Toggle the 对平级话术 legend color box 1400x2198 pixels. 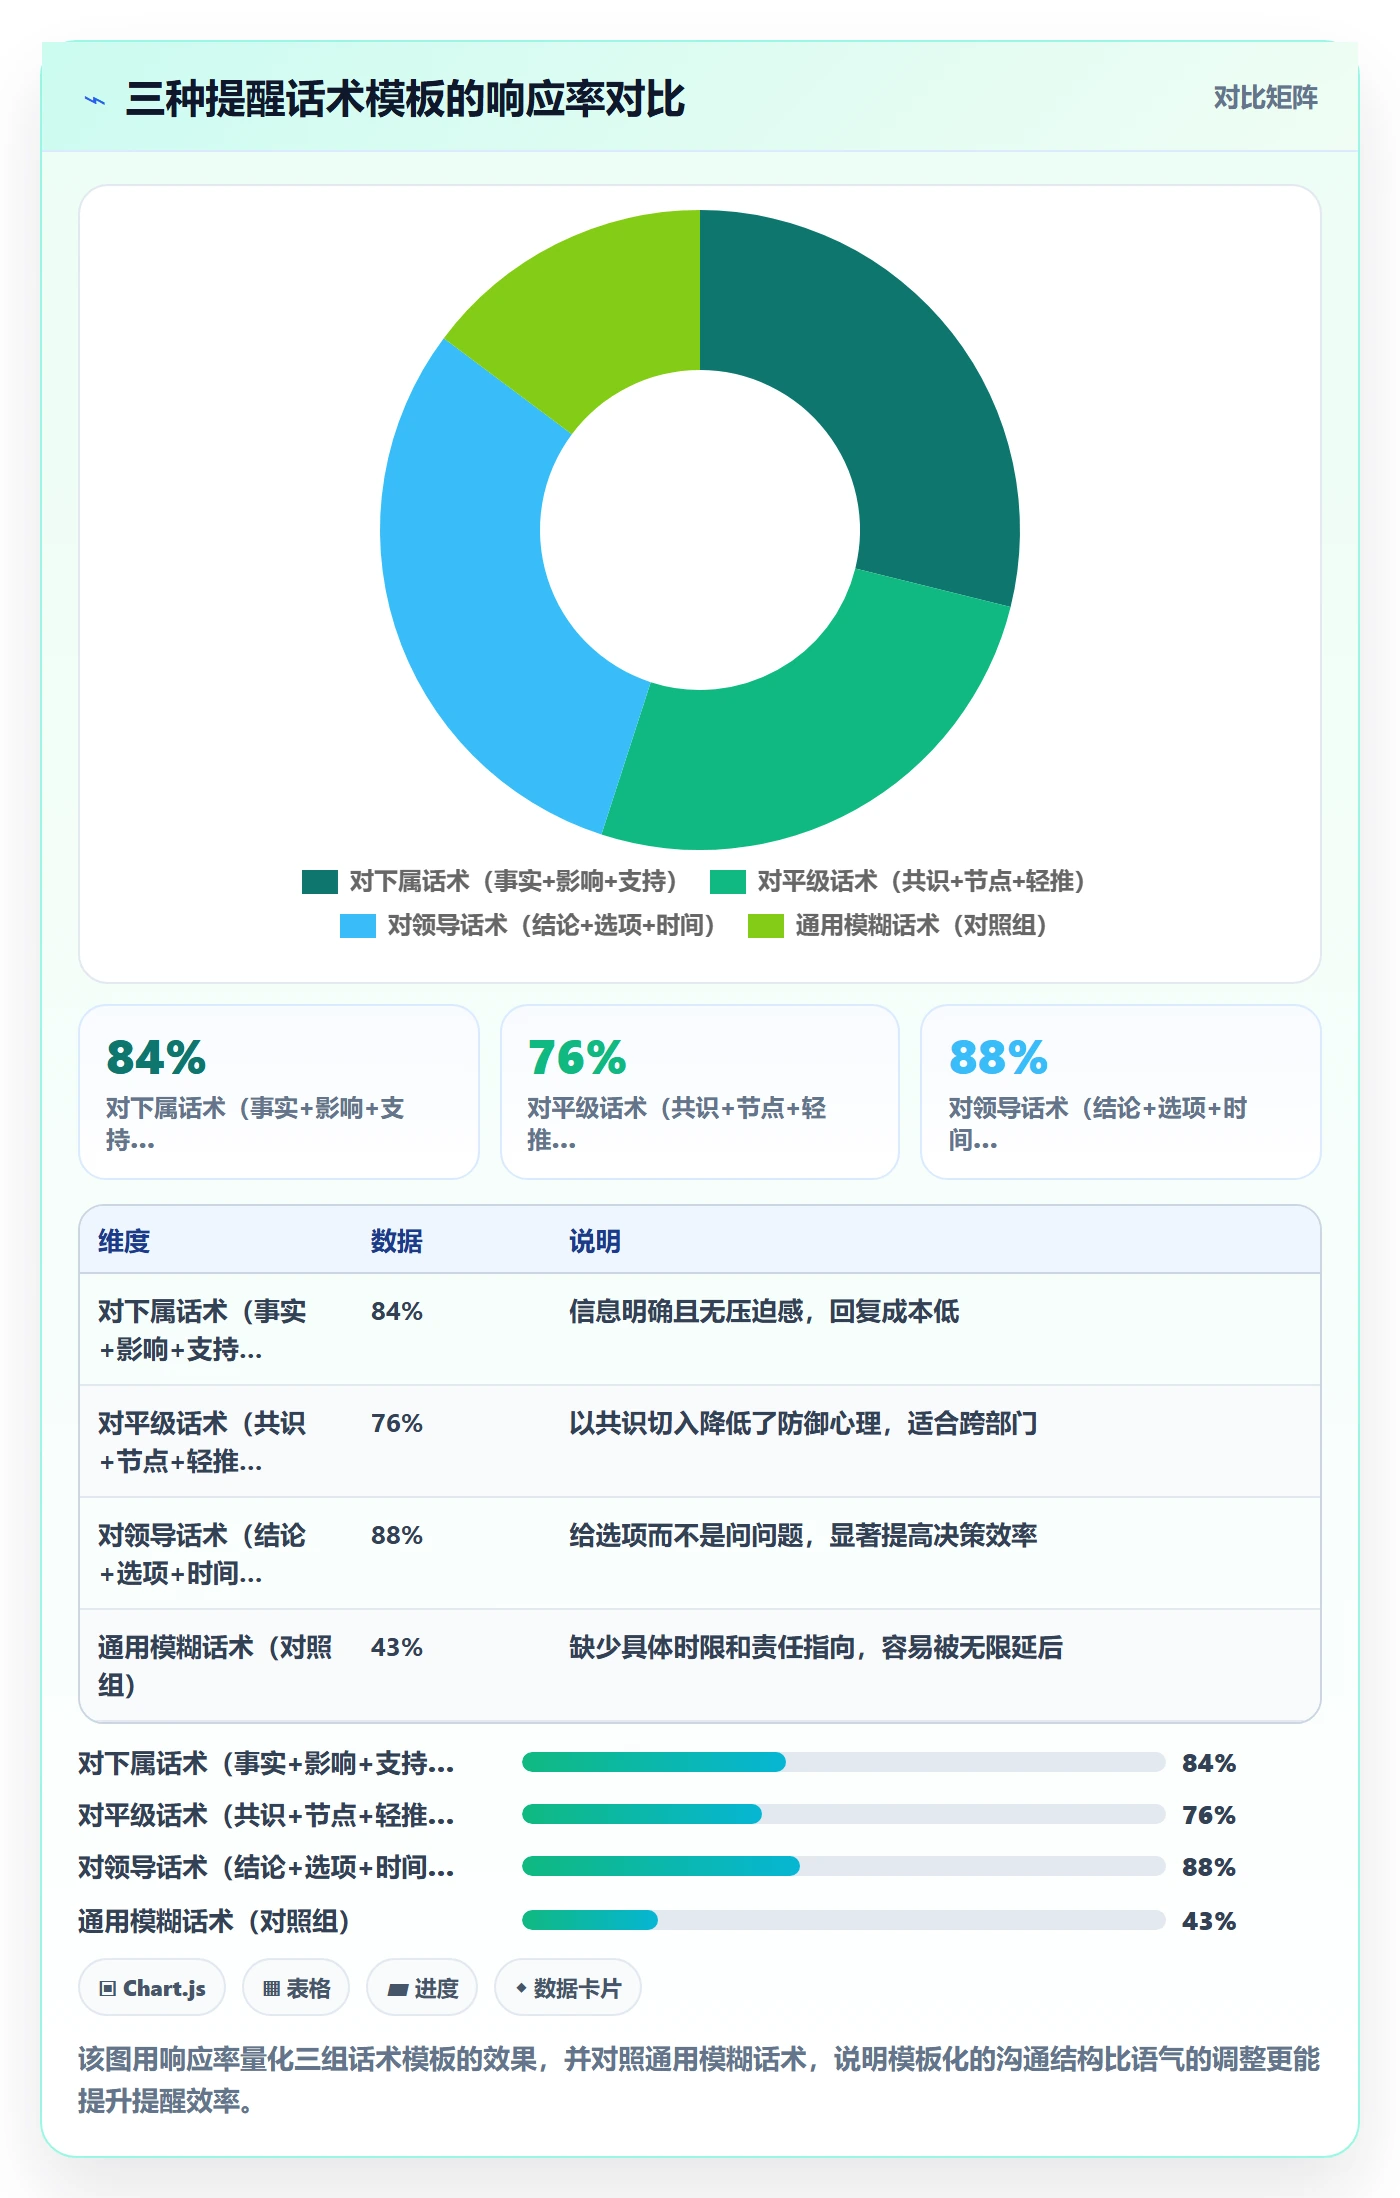point(728,881)
